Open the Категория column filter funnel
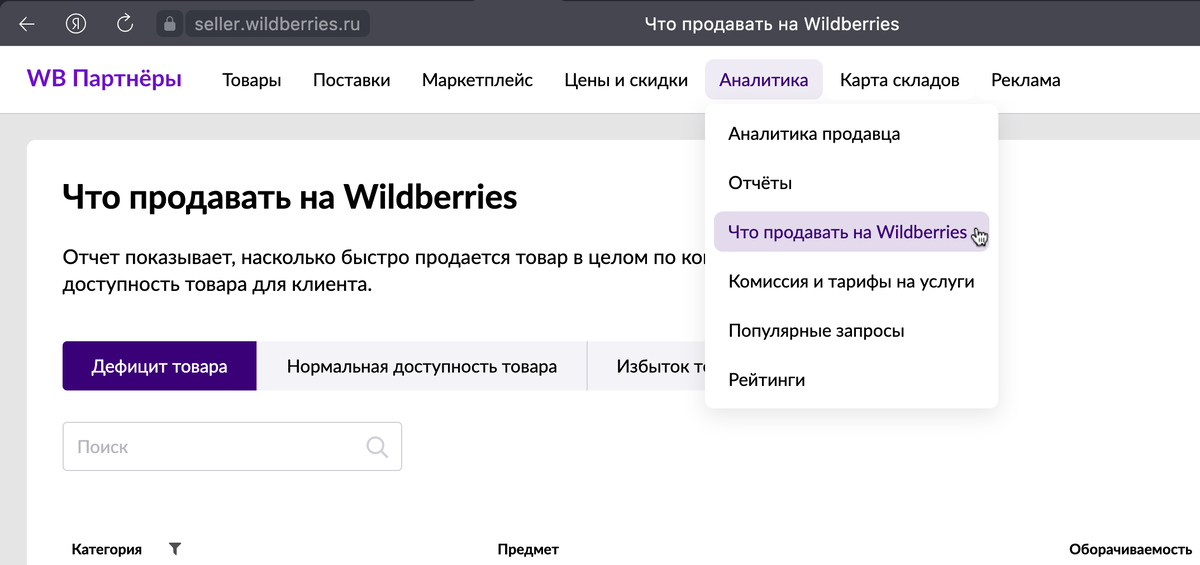This screenshot has height=565, width=1200. point(175,549)
